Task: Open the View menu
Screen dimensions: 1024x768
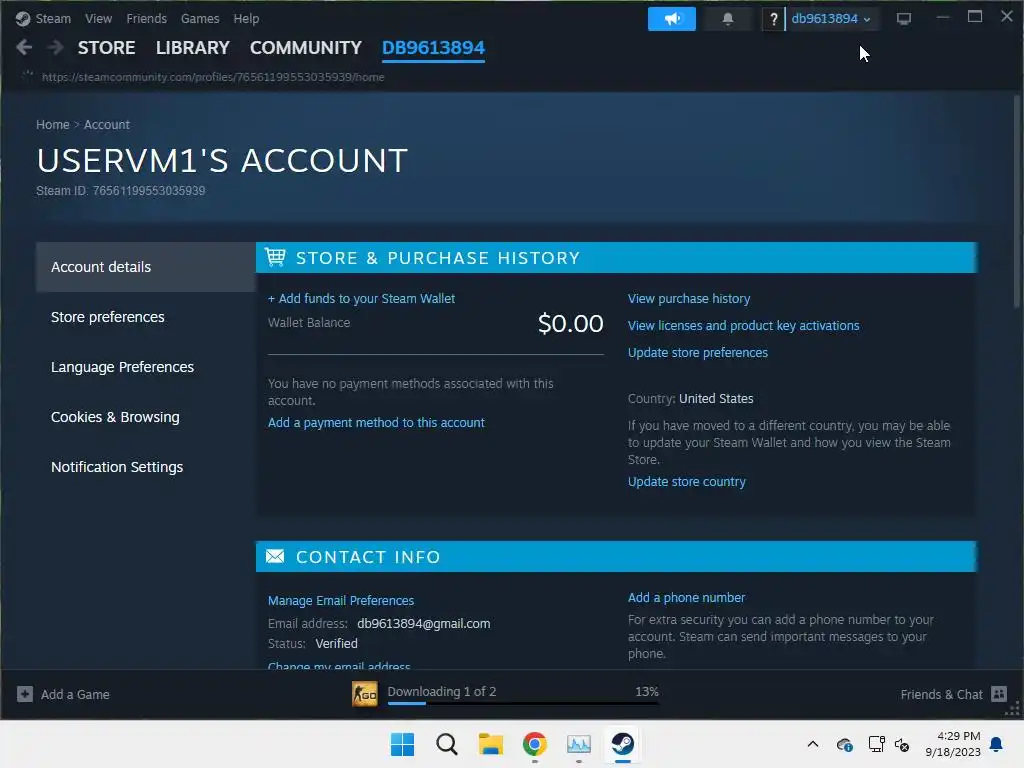Action: coord(99,19)
